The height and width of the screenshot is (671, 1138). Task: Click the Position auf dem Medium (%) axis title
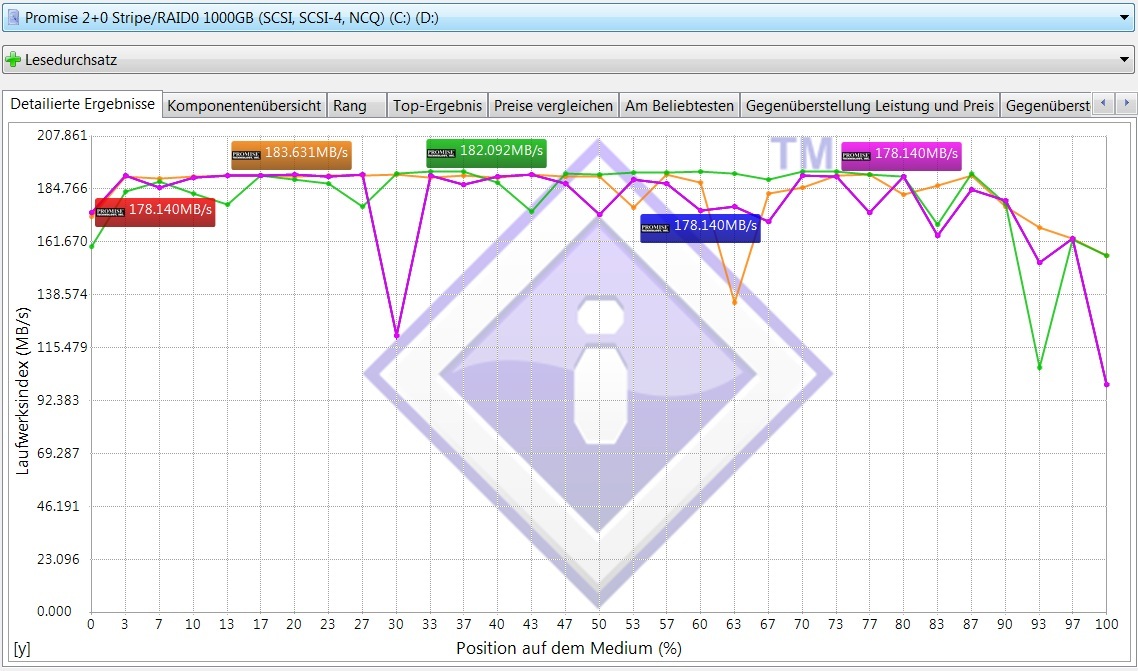click(x=568, y=648)
